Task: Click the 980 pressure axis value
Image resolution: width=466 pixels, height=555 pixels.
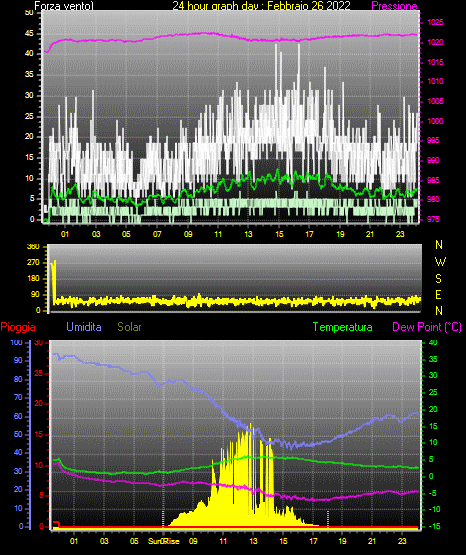Action: click(x=433, y=200)
